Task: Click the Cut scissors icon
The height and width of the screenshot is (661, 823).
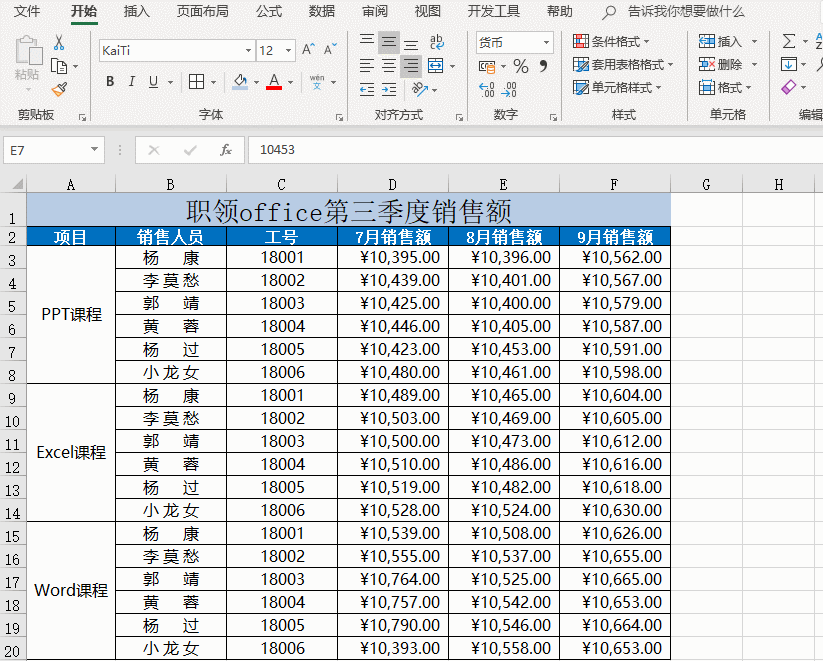Action: (x=59, y=43)
